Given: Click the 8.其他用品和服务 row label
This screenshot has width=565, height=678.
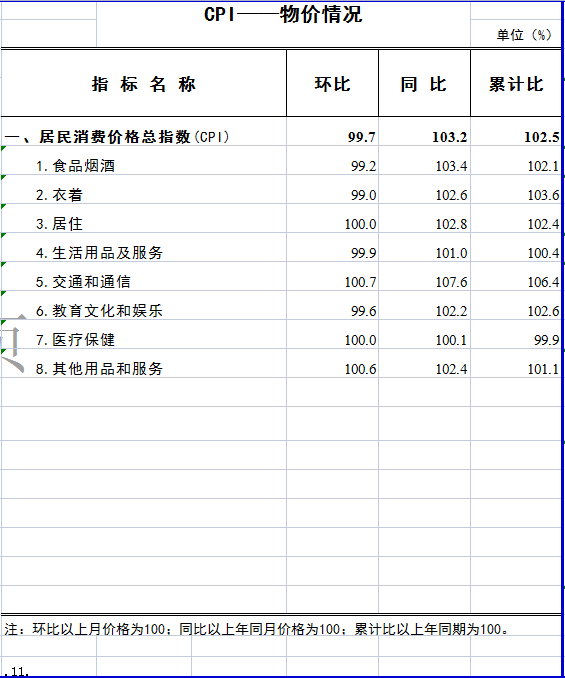Looking at the screenshot, I should coord(99,368).
